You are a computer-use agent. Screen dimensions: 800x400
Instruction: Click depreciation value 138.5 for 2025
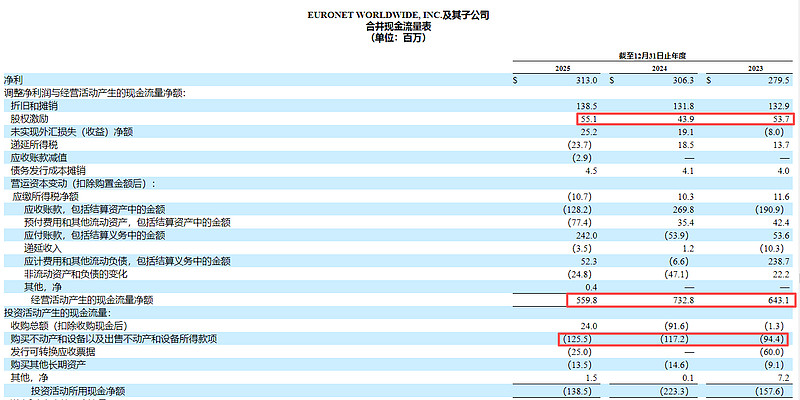point(586,106)
